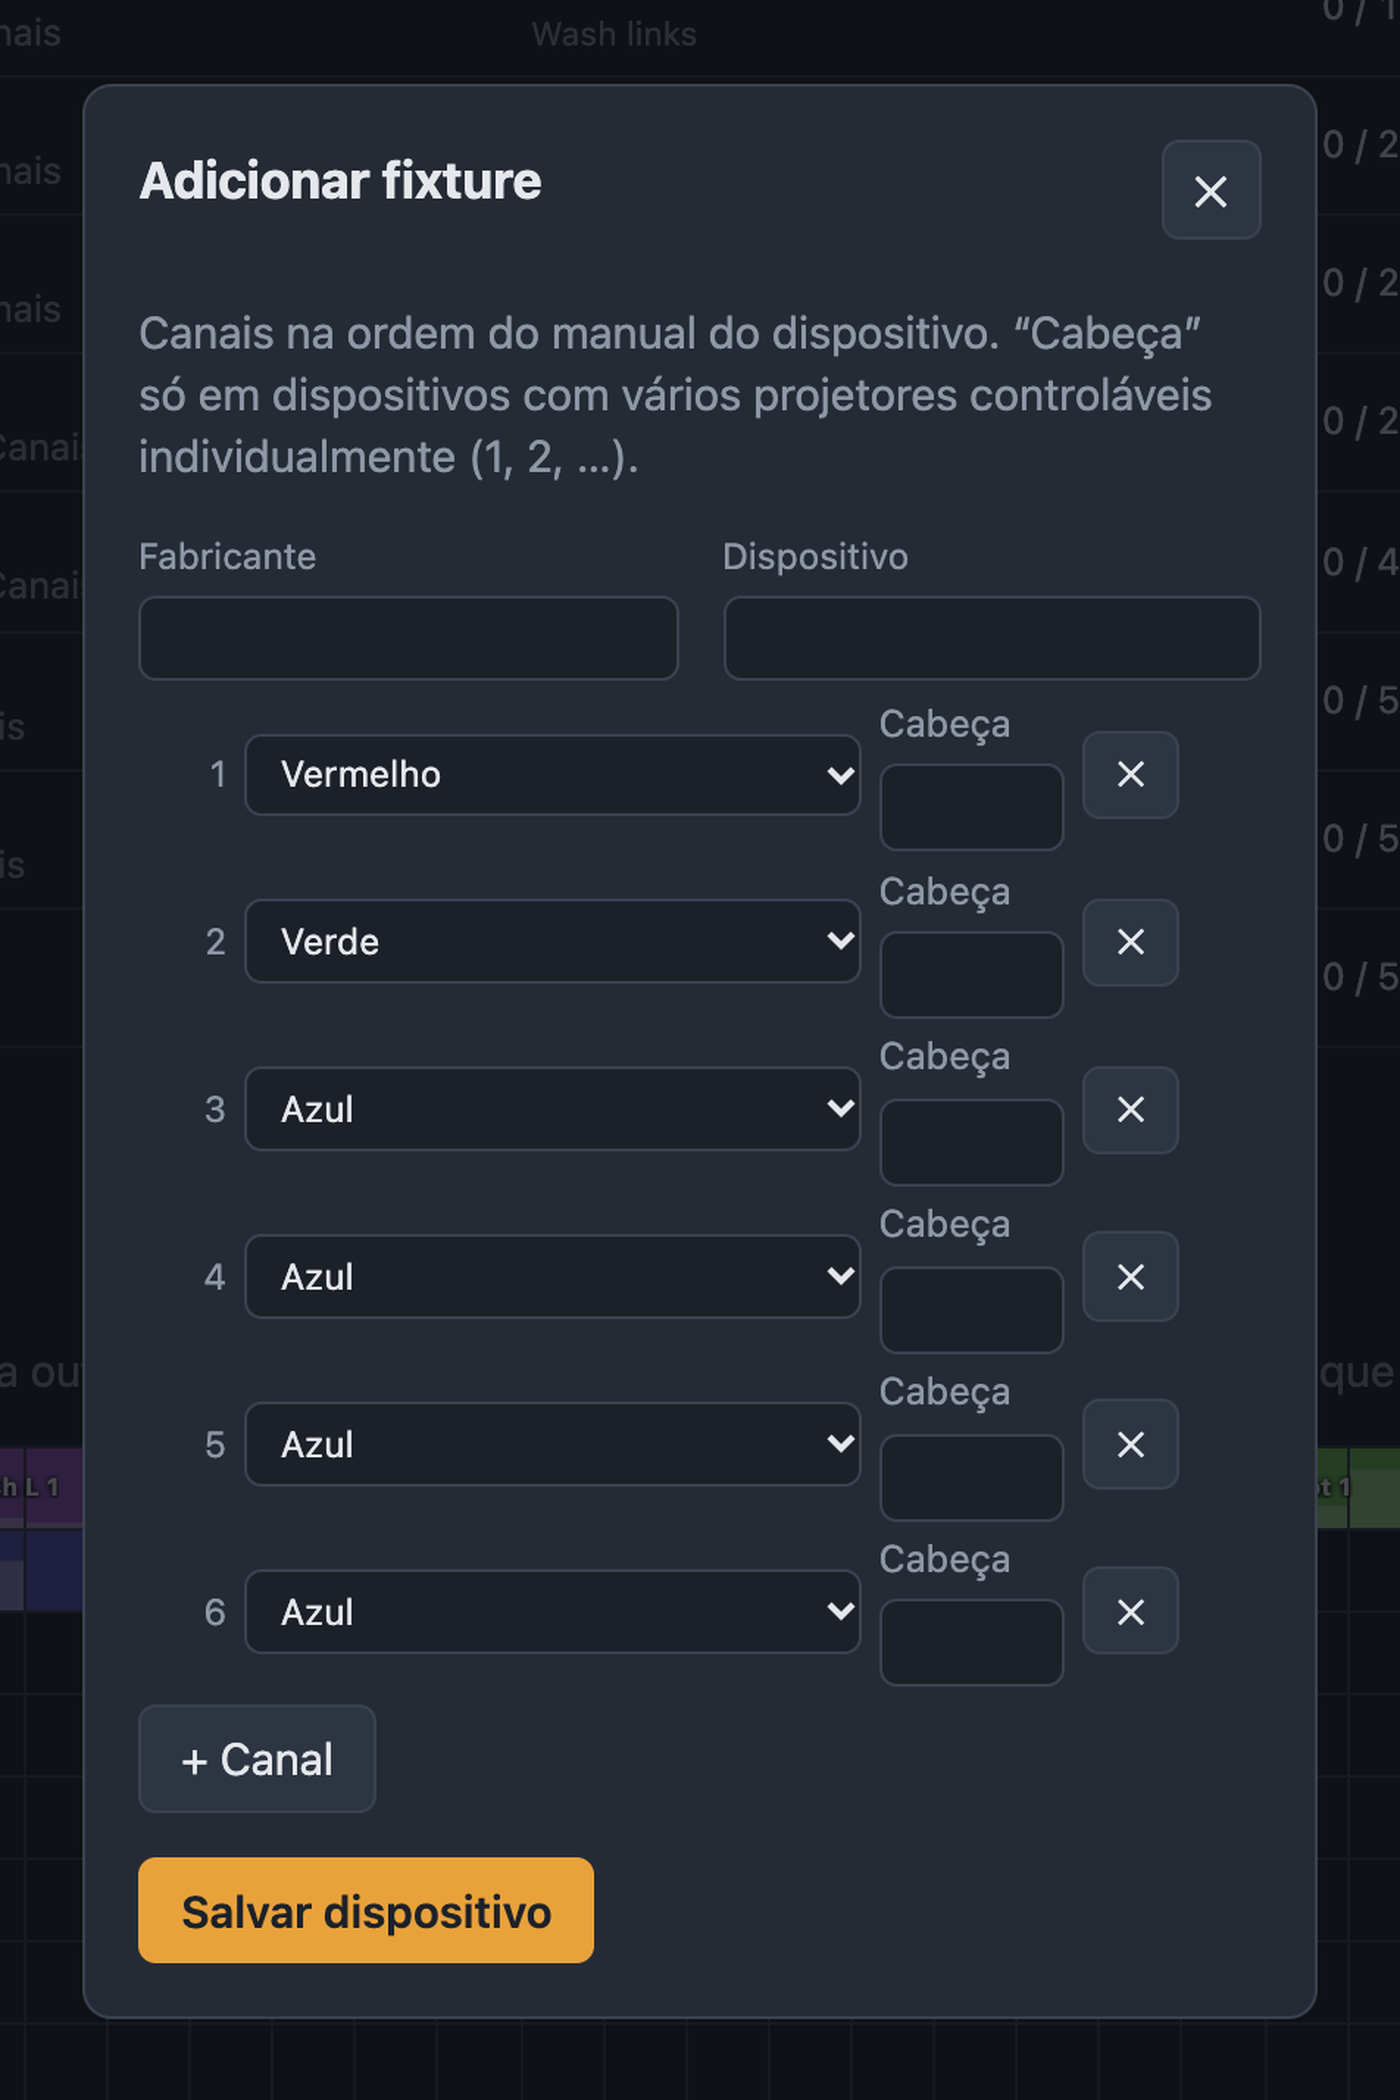1400x2100 pixels.
Task: Select the Cabeça field for channel 6
Action: coord(971,1643)
